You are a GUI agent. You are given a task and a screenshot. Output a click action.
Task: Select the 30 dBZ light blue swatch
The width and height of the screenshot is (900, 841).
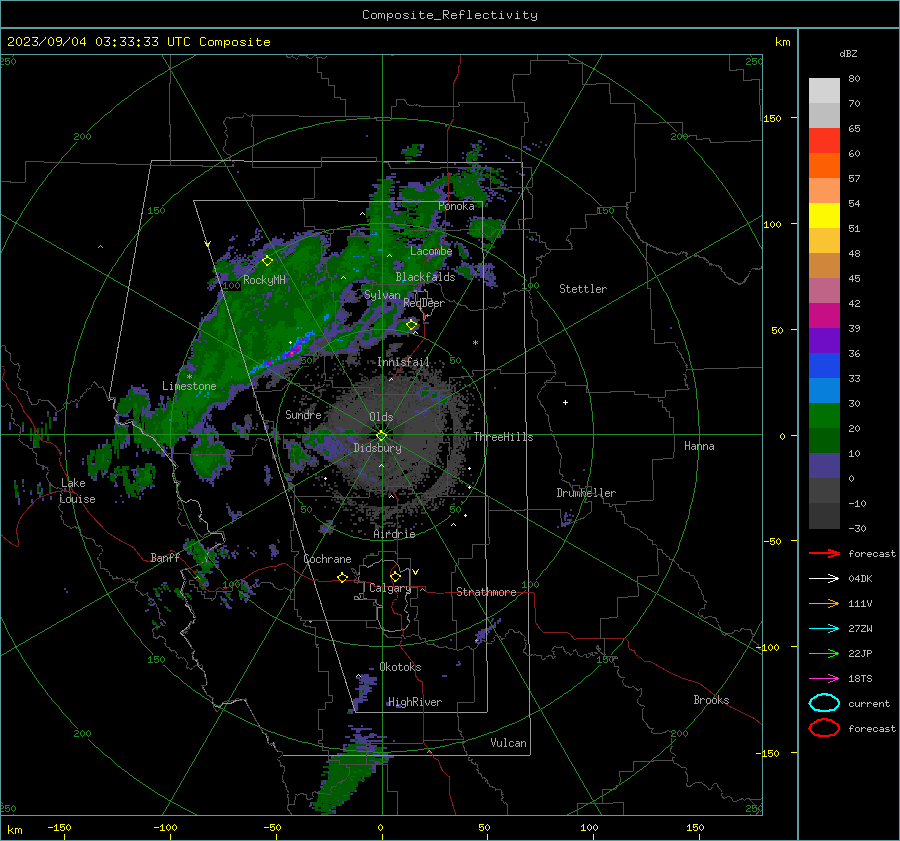tap(824, 390)
